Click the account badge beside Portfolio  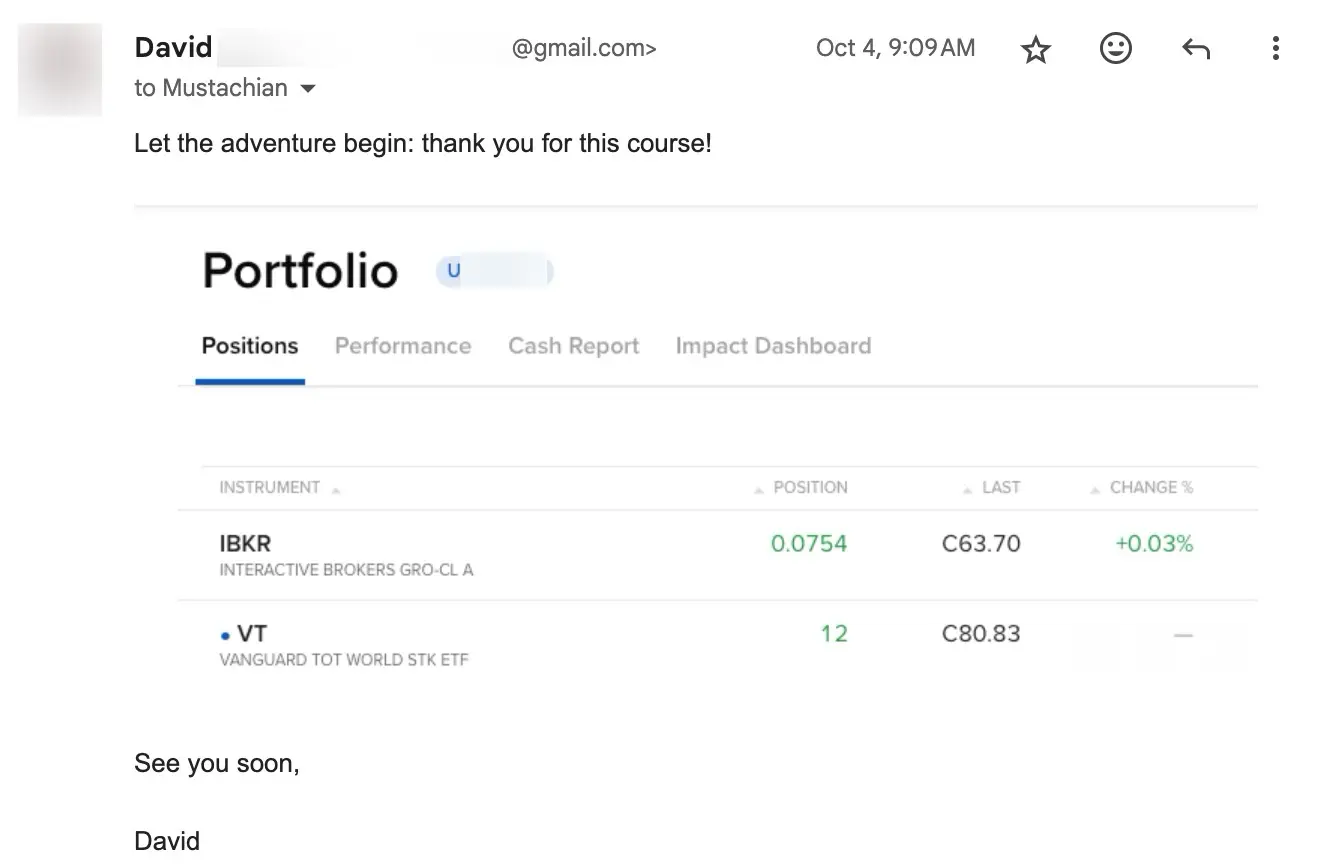494,271
